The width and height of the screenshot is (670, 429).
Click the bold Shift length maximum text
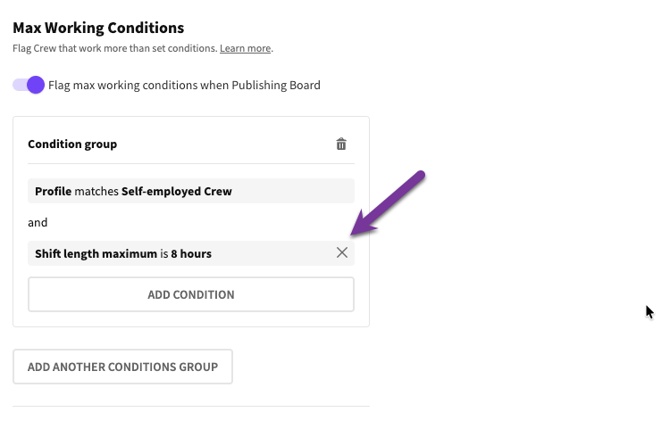95,254
